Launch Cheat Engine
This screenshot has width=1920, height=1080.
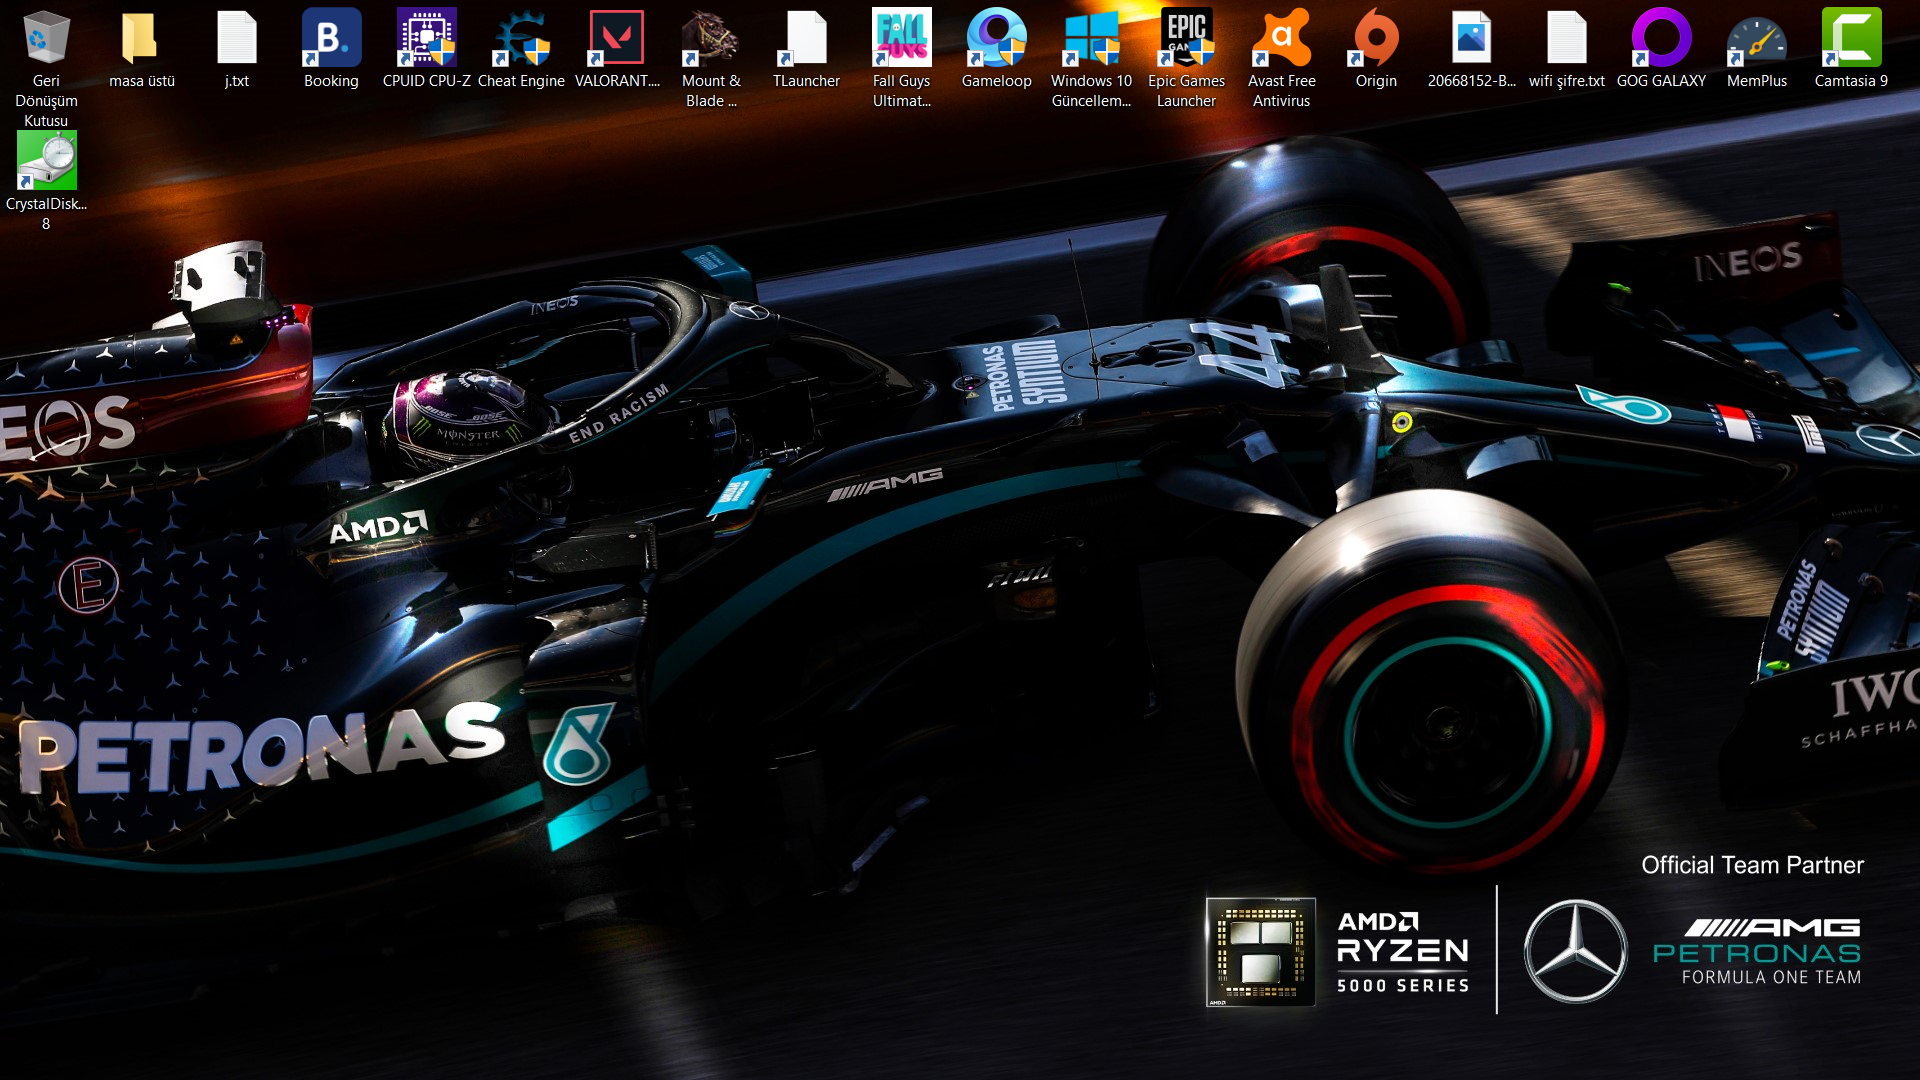tap(521, 48)
